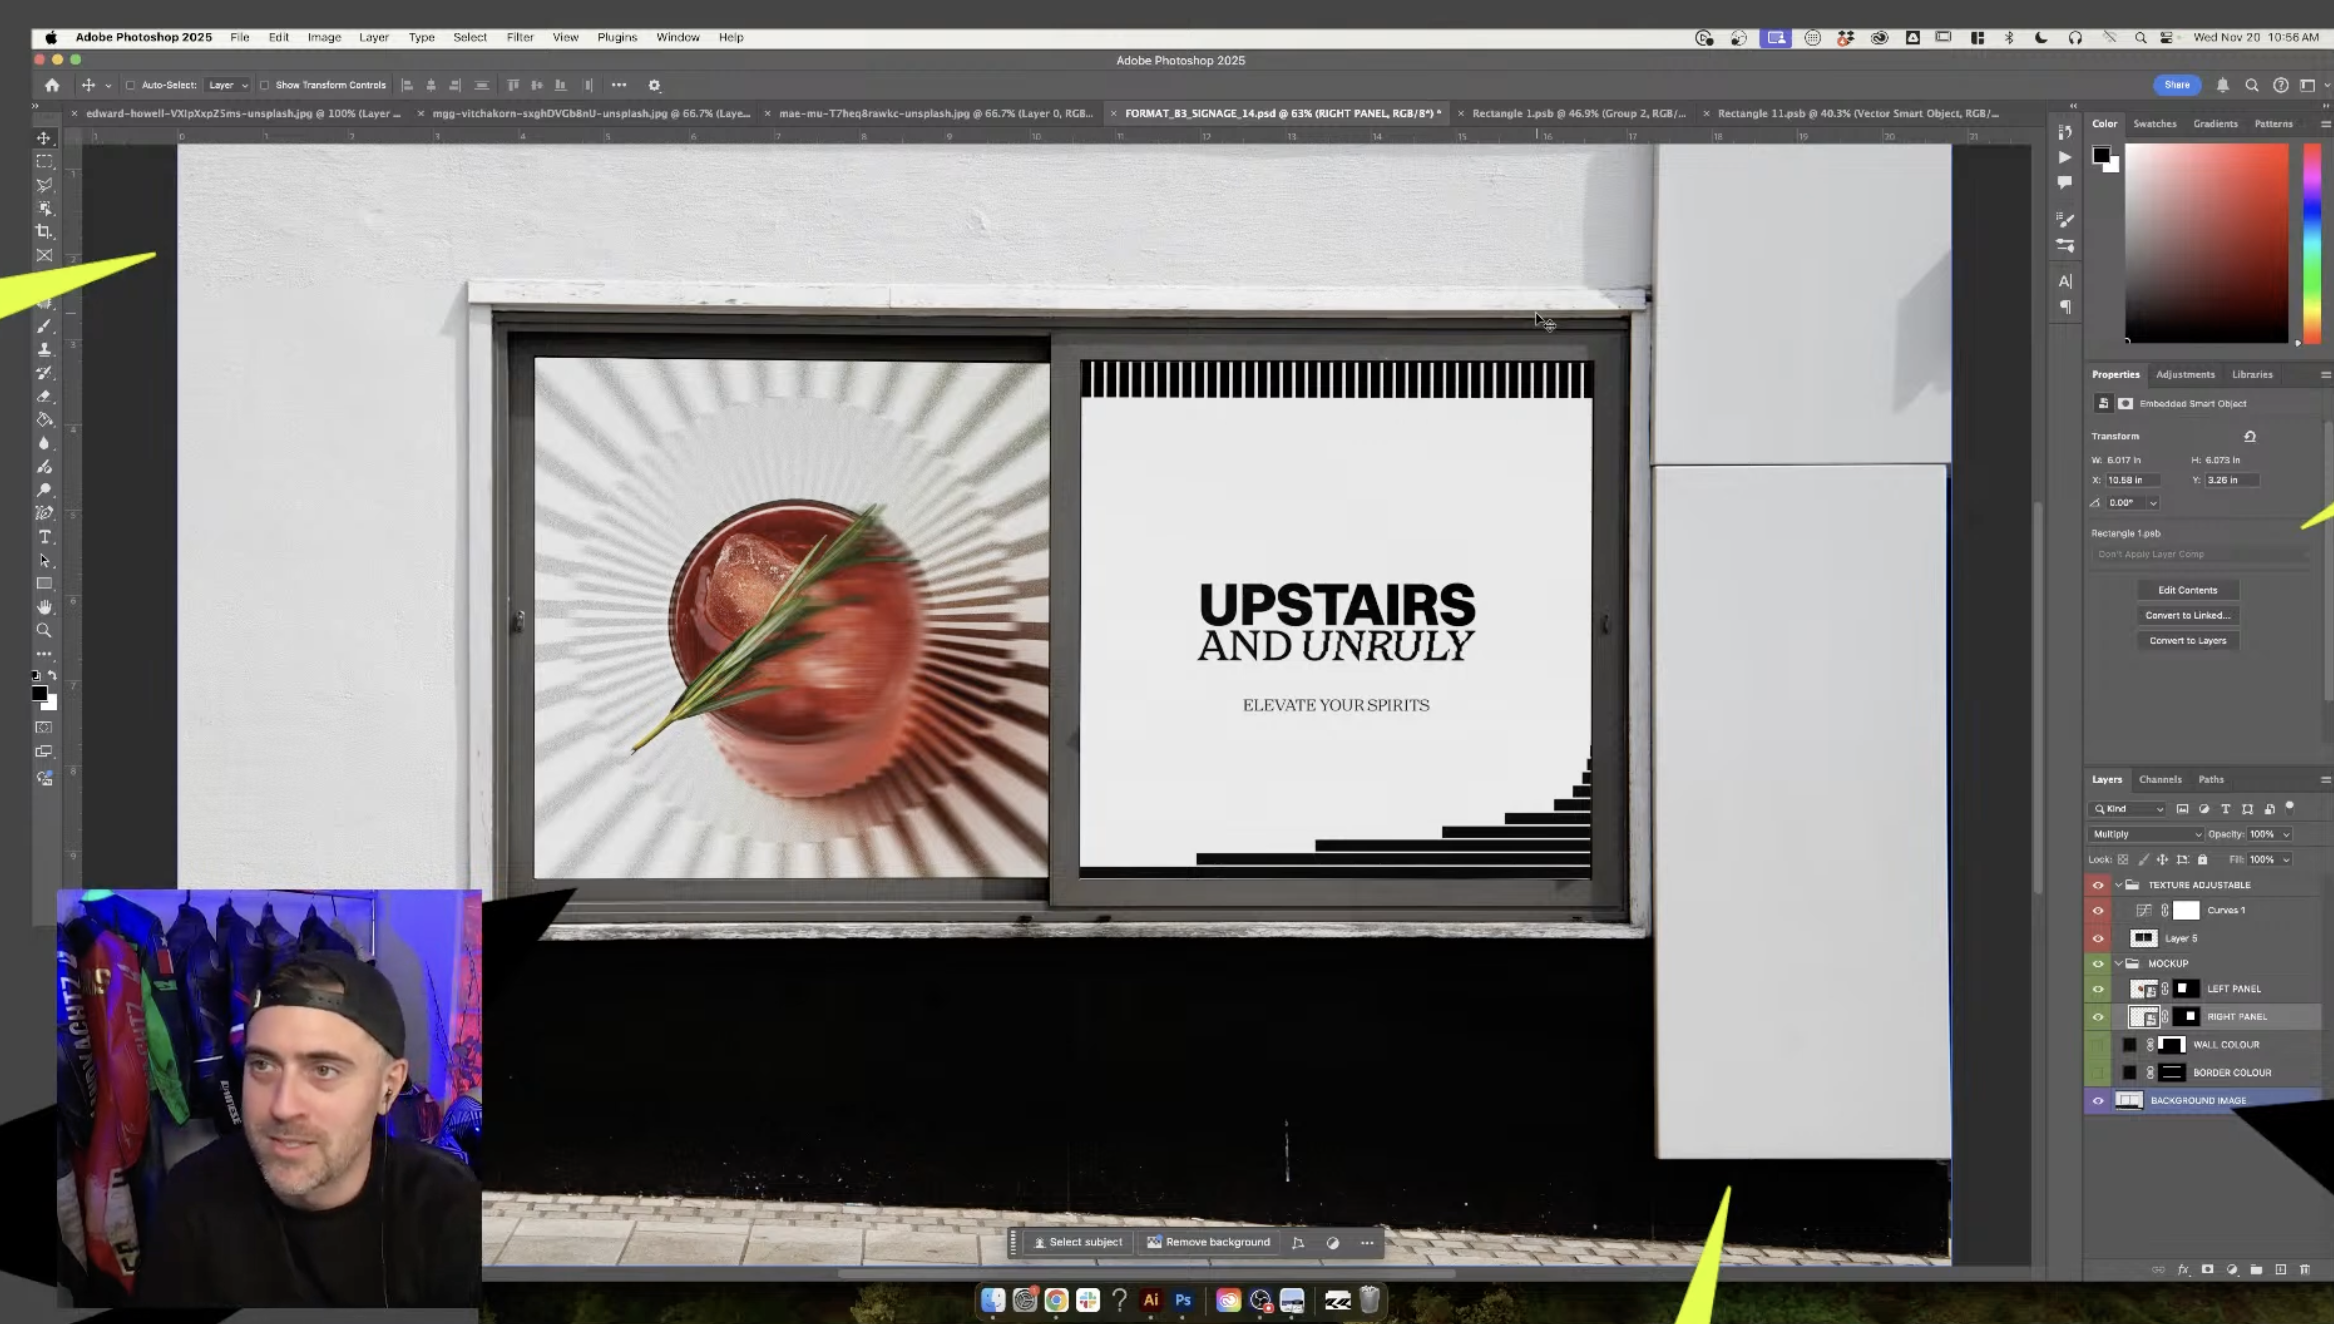The height and width of the screenshot is (1324, 2334).
Task: Open the Multiply blend mode dropdown
Action: [2145, 834]
